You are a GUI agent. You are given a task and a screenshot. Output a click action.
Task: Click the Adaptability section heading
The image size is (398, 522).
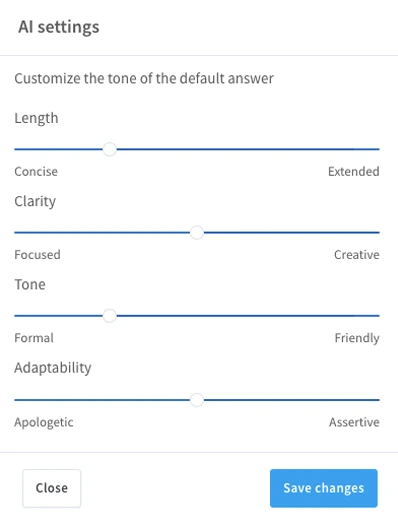point(53,368)
